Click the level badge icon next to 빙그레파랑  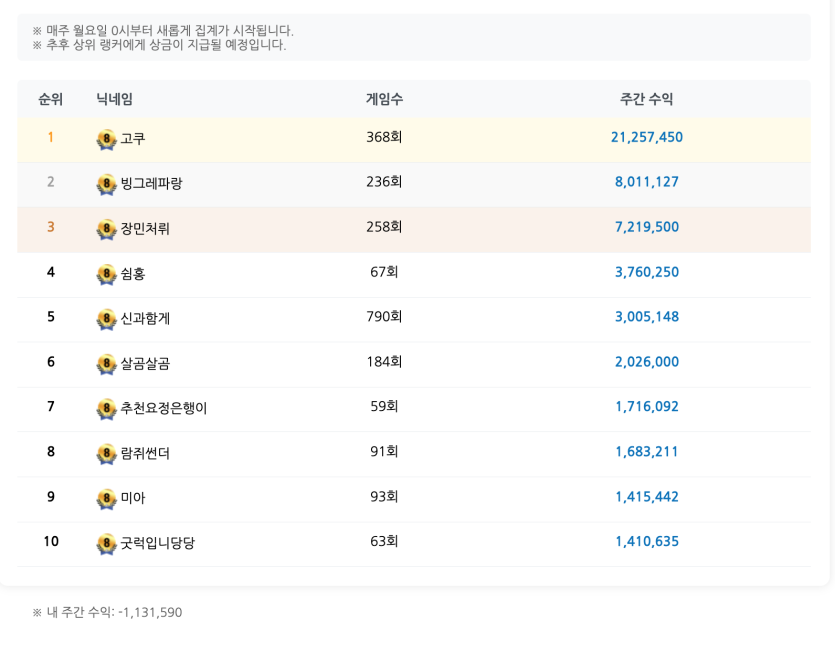click(x=107, y=184)
